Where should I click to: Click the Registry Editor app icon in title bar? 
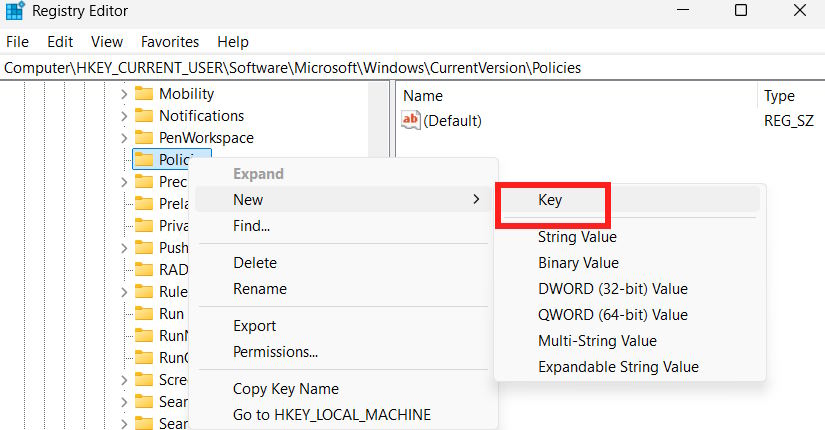tap(17, 13)
